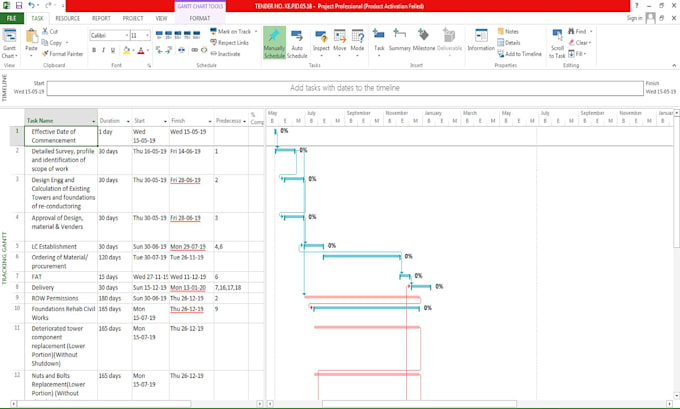This screenshot has width=680, height=409.
Task: Click the Cut scissors icon
Action: coord(45,31)
